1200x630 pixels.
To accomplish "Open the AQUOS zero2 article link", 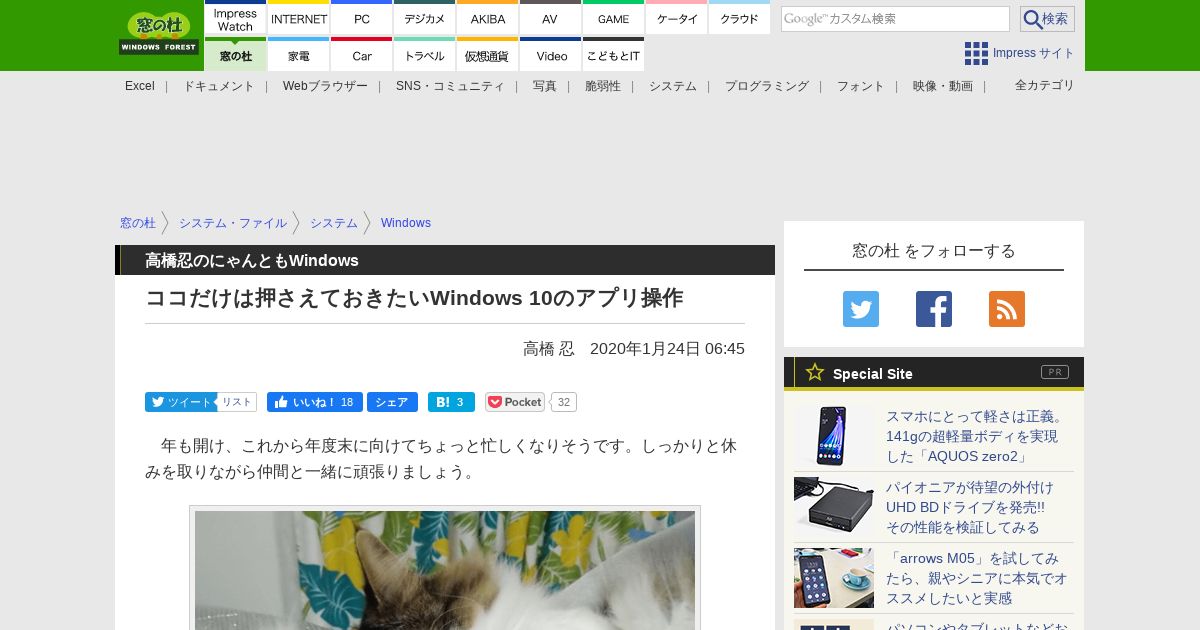I will click(976, 436).
